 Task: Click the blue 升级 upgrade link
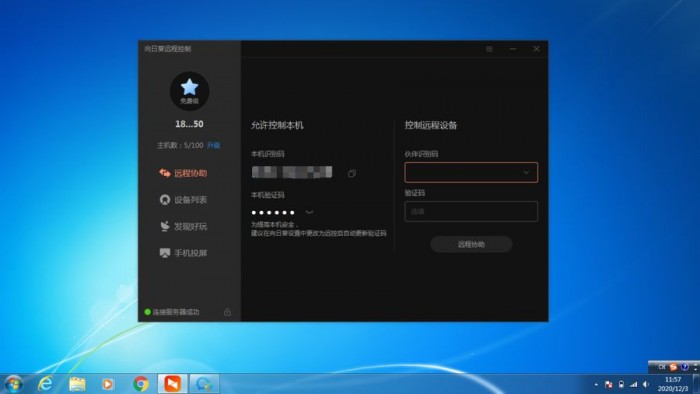213,145
